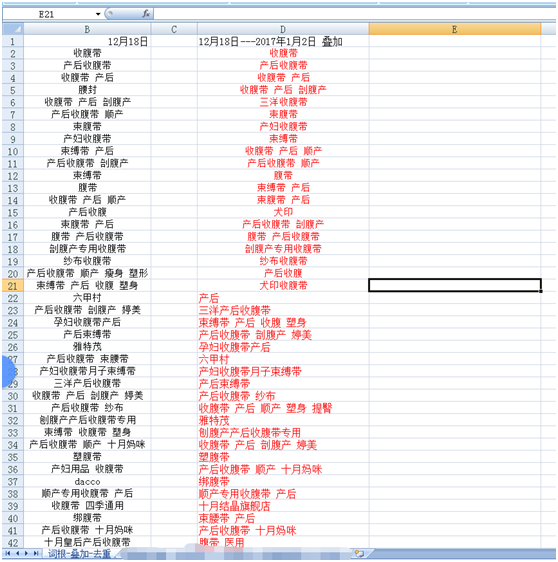Select row 21 header
This screenshot has height=562, width=558.
click(13, 286)
